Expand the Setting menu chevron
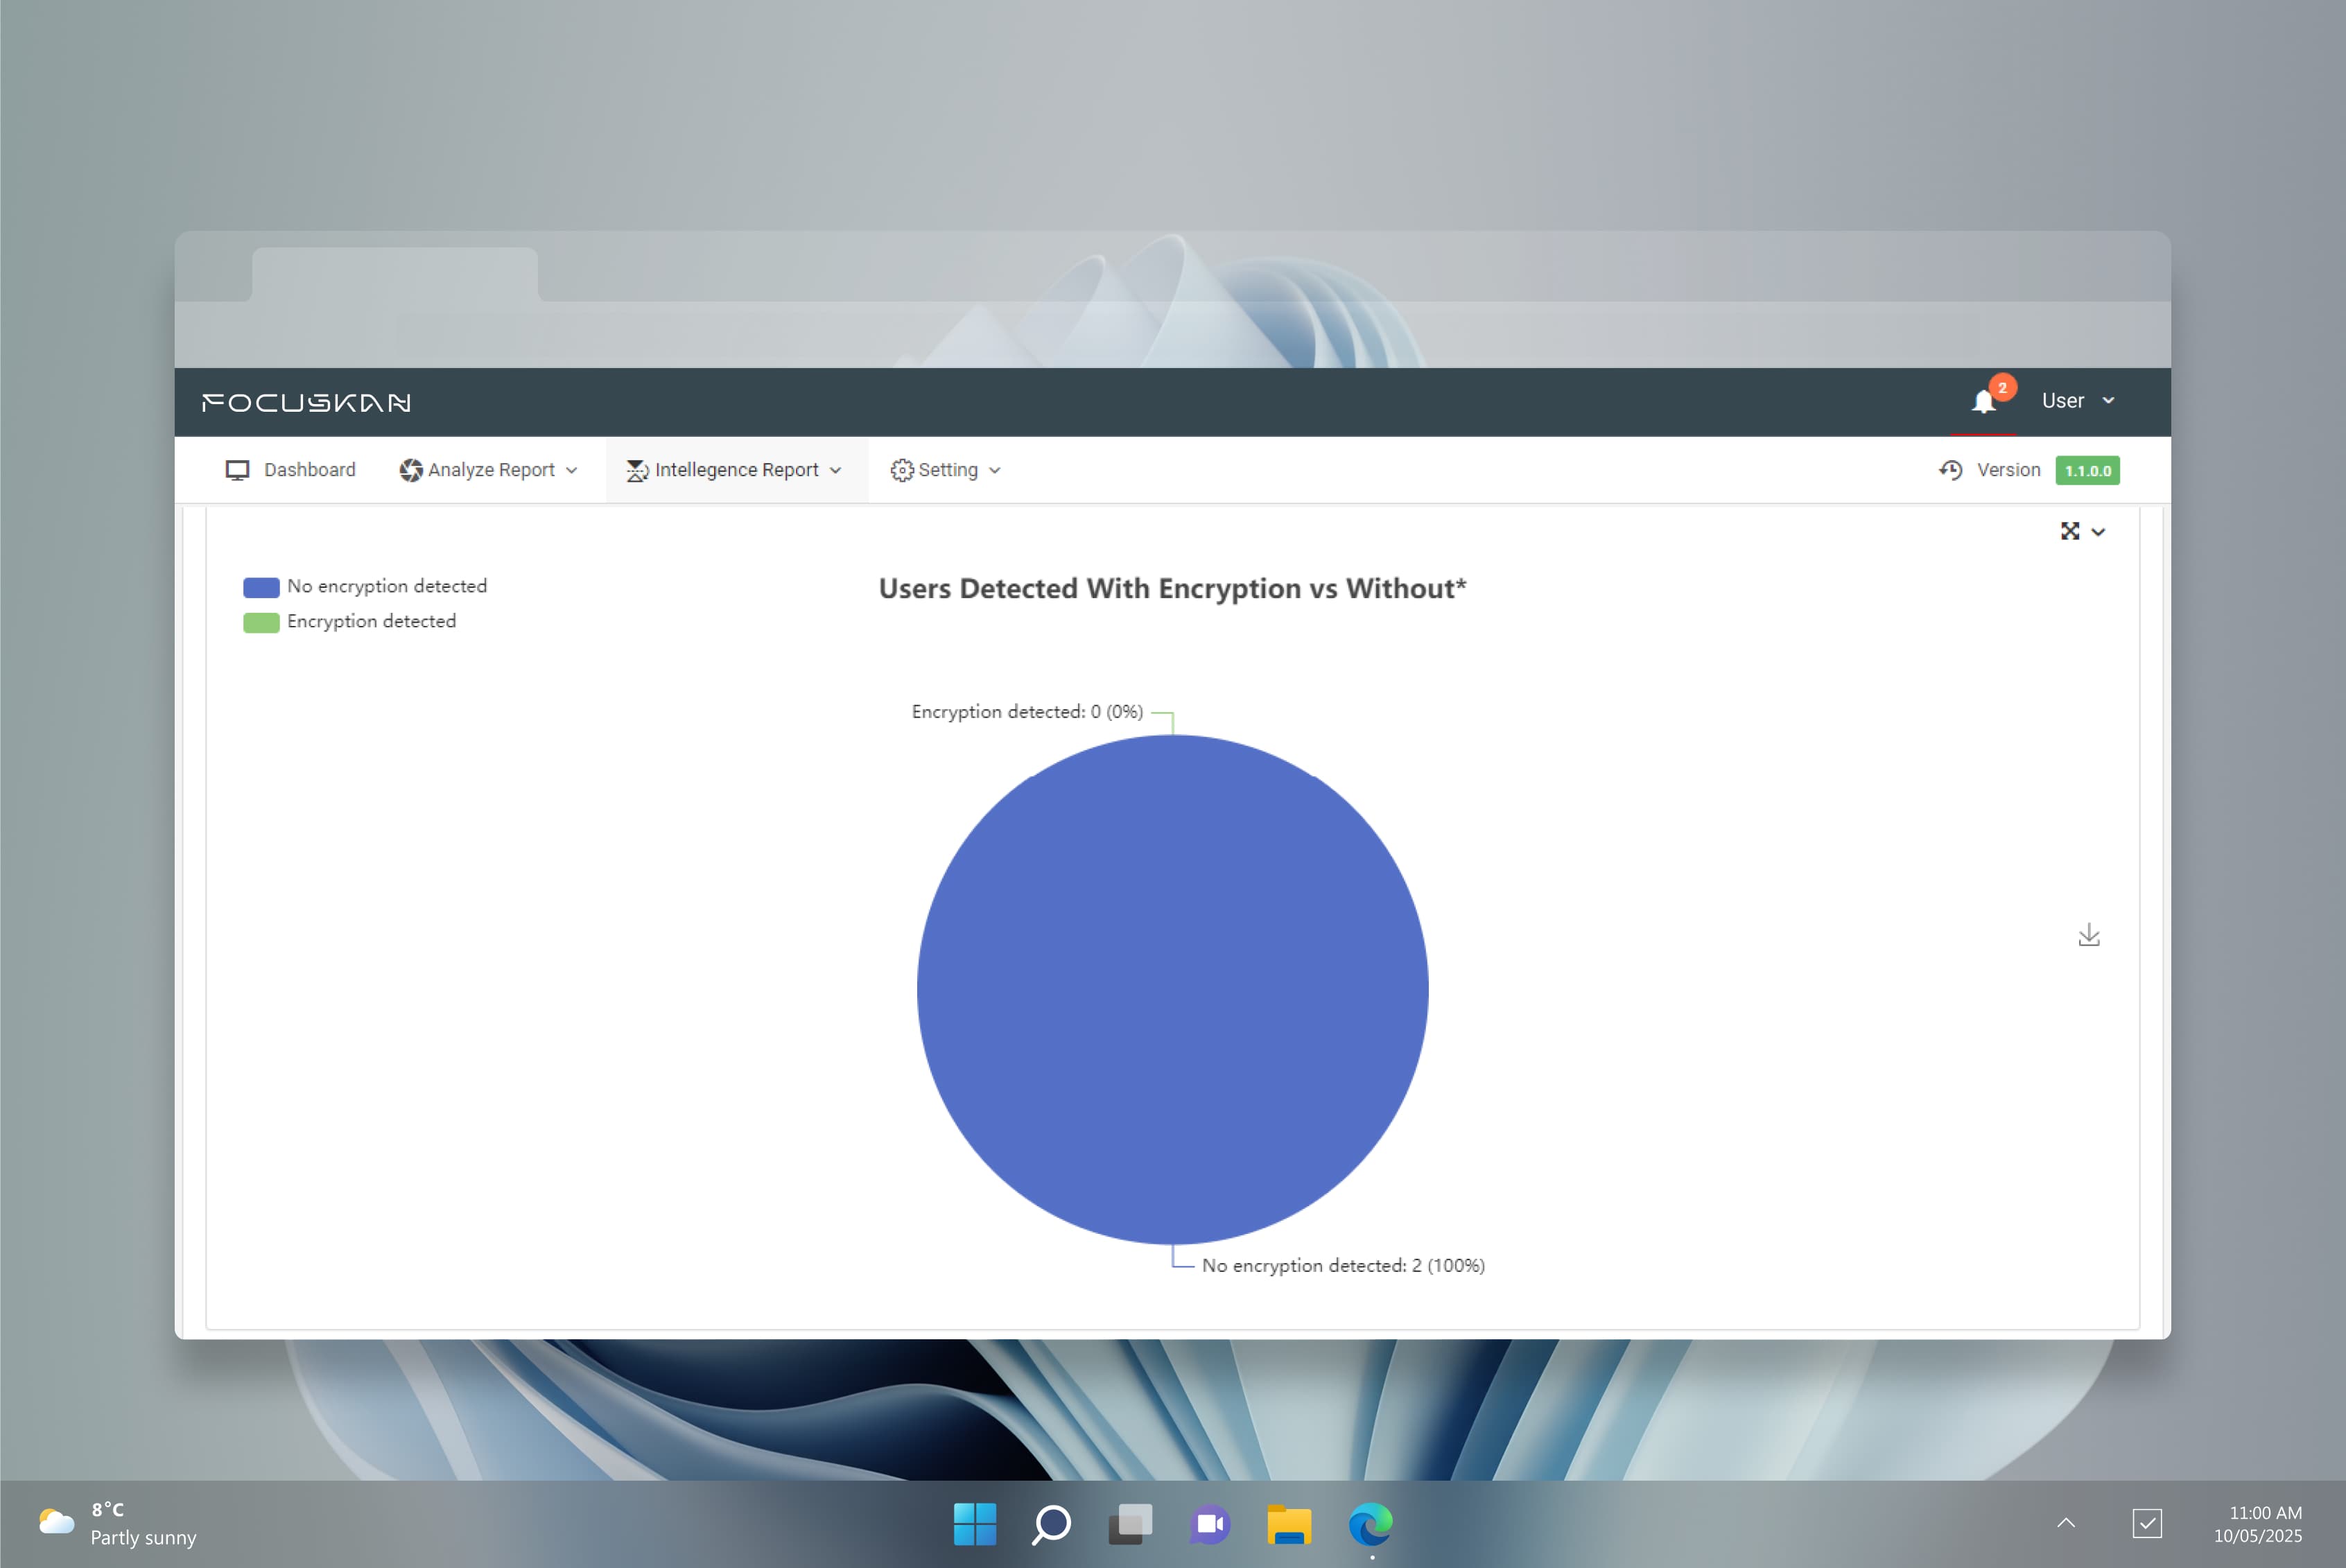 tap(995, 470)
